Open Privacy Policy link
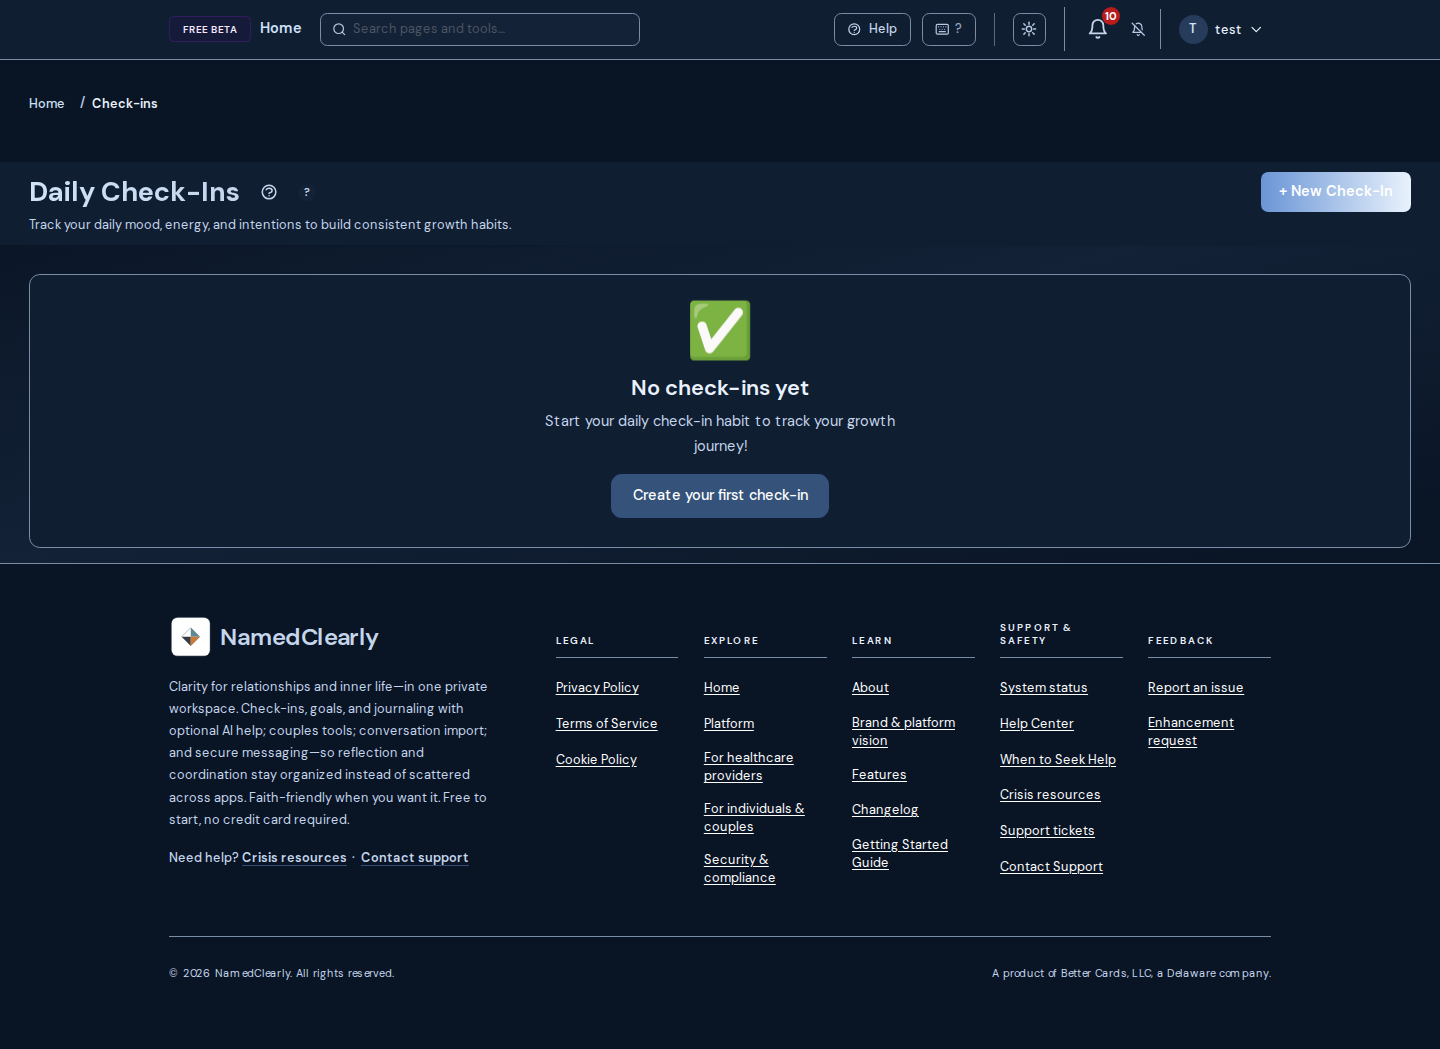 [x=597, y=688]
